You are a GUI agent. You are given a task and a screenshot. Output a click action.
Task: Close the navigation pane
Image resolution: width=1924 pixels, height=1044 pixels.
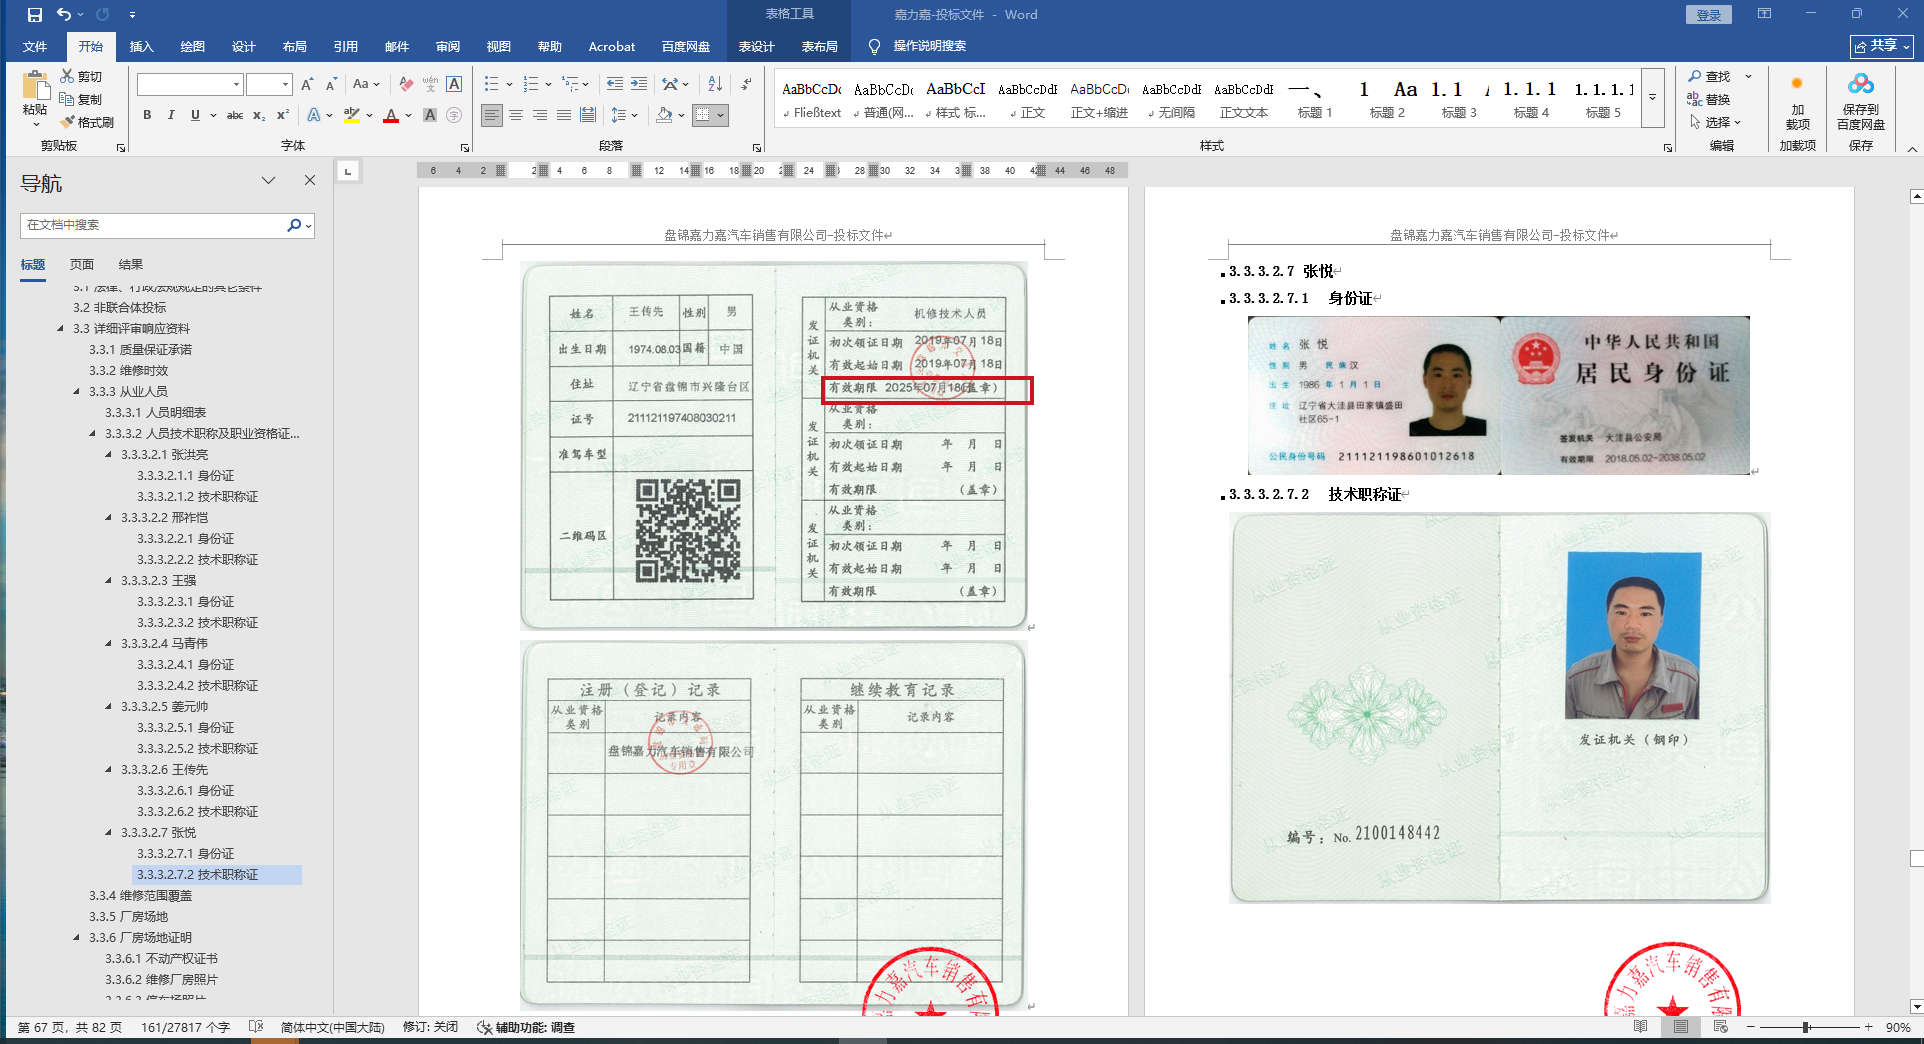pos(310,180)
